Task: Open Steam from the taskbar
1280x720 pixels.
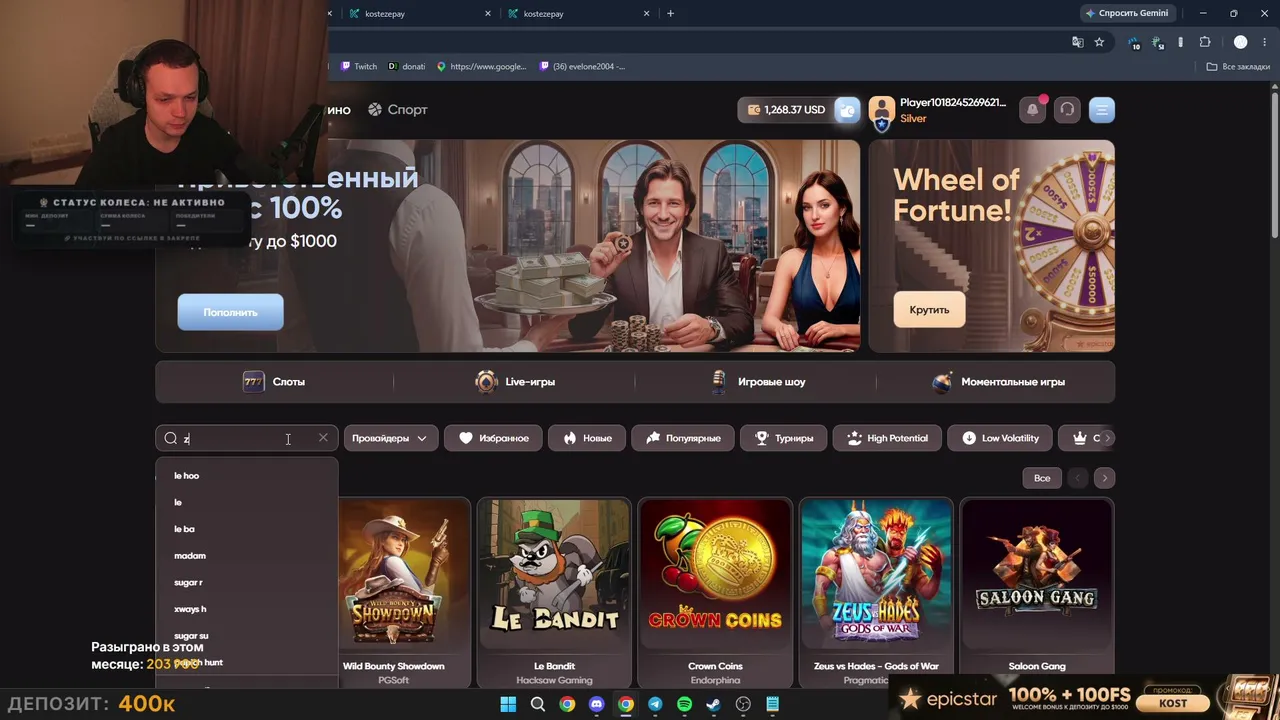Action: pyautogui.click(x=713, y=704)
